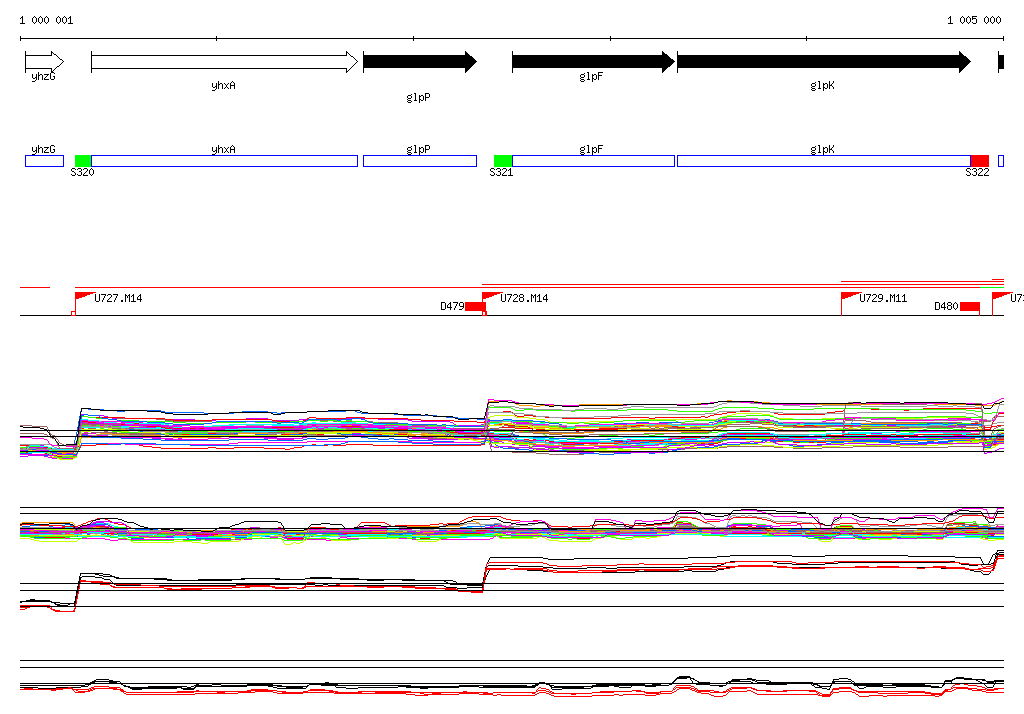Click glpK label under black arrow

(x=822, y=86)
